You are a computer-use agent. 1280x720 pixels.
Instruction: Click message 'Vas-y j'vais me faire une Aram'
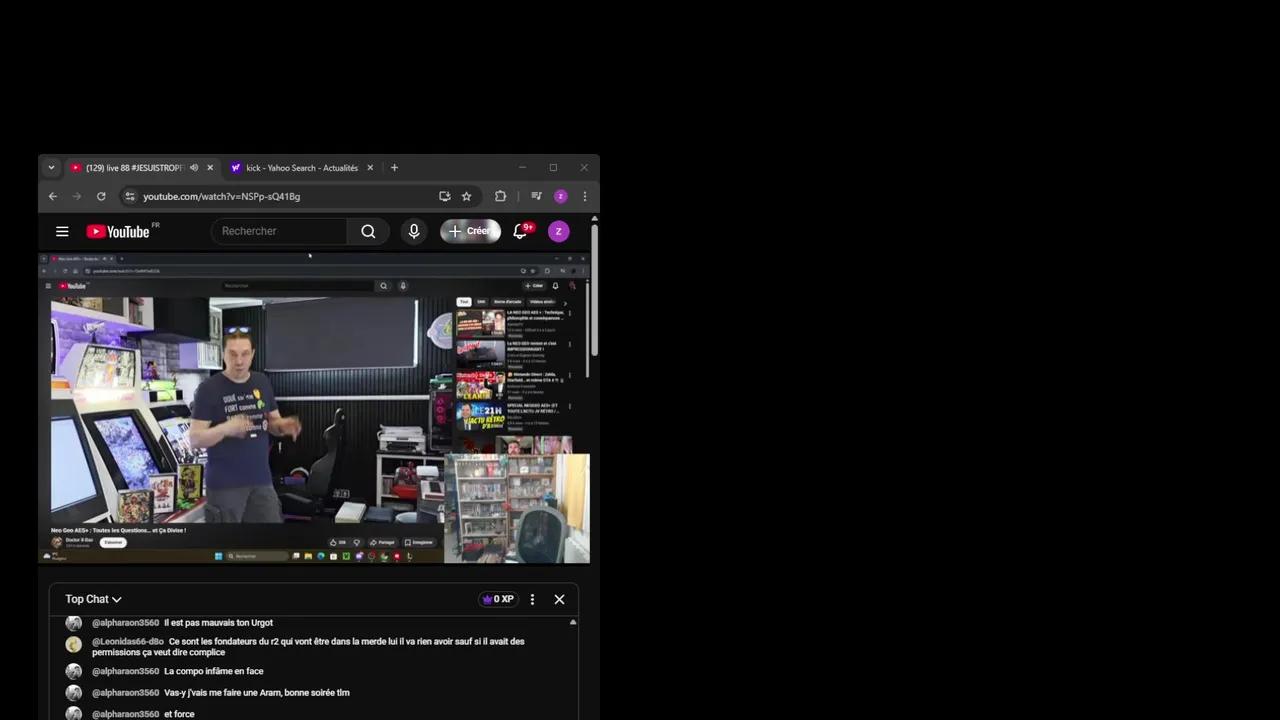tap(257, 693)
